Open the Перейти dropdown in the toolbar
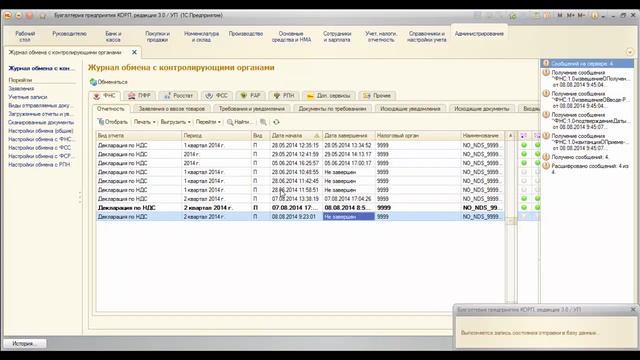The height and width of the screenshot is (360, 640). [208, 122]
